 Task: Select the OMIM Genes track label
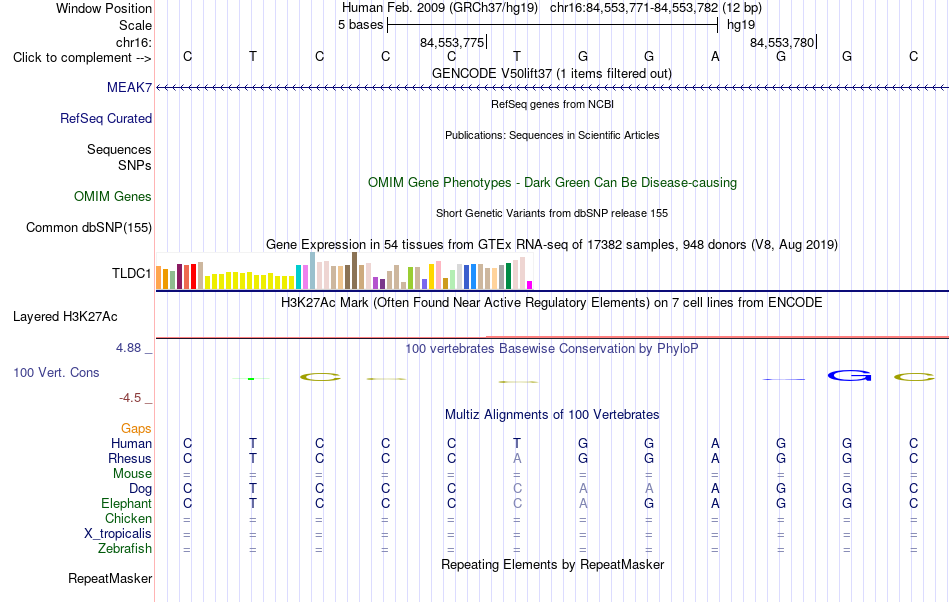pos(113,197)
